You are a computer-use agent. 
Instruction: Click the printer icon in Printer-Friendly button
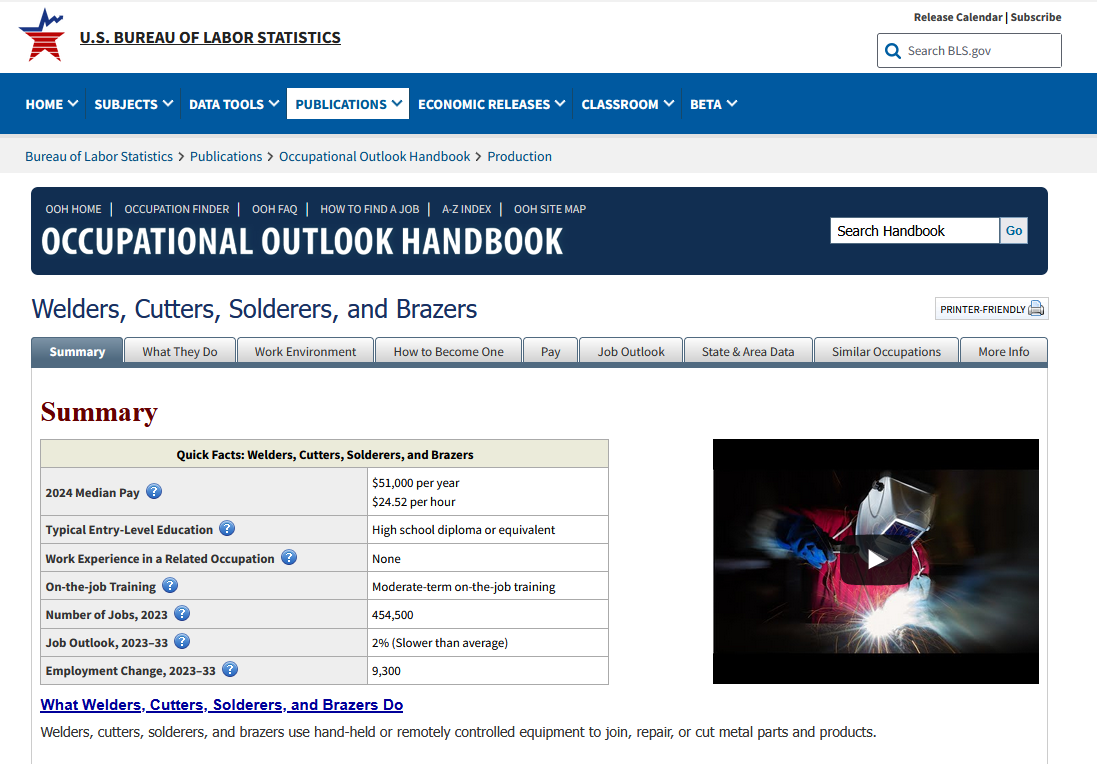point(1036,309)
